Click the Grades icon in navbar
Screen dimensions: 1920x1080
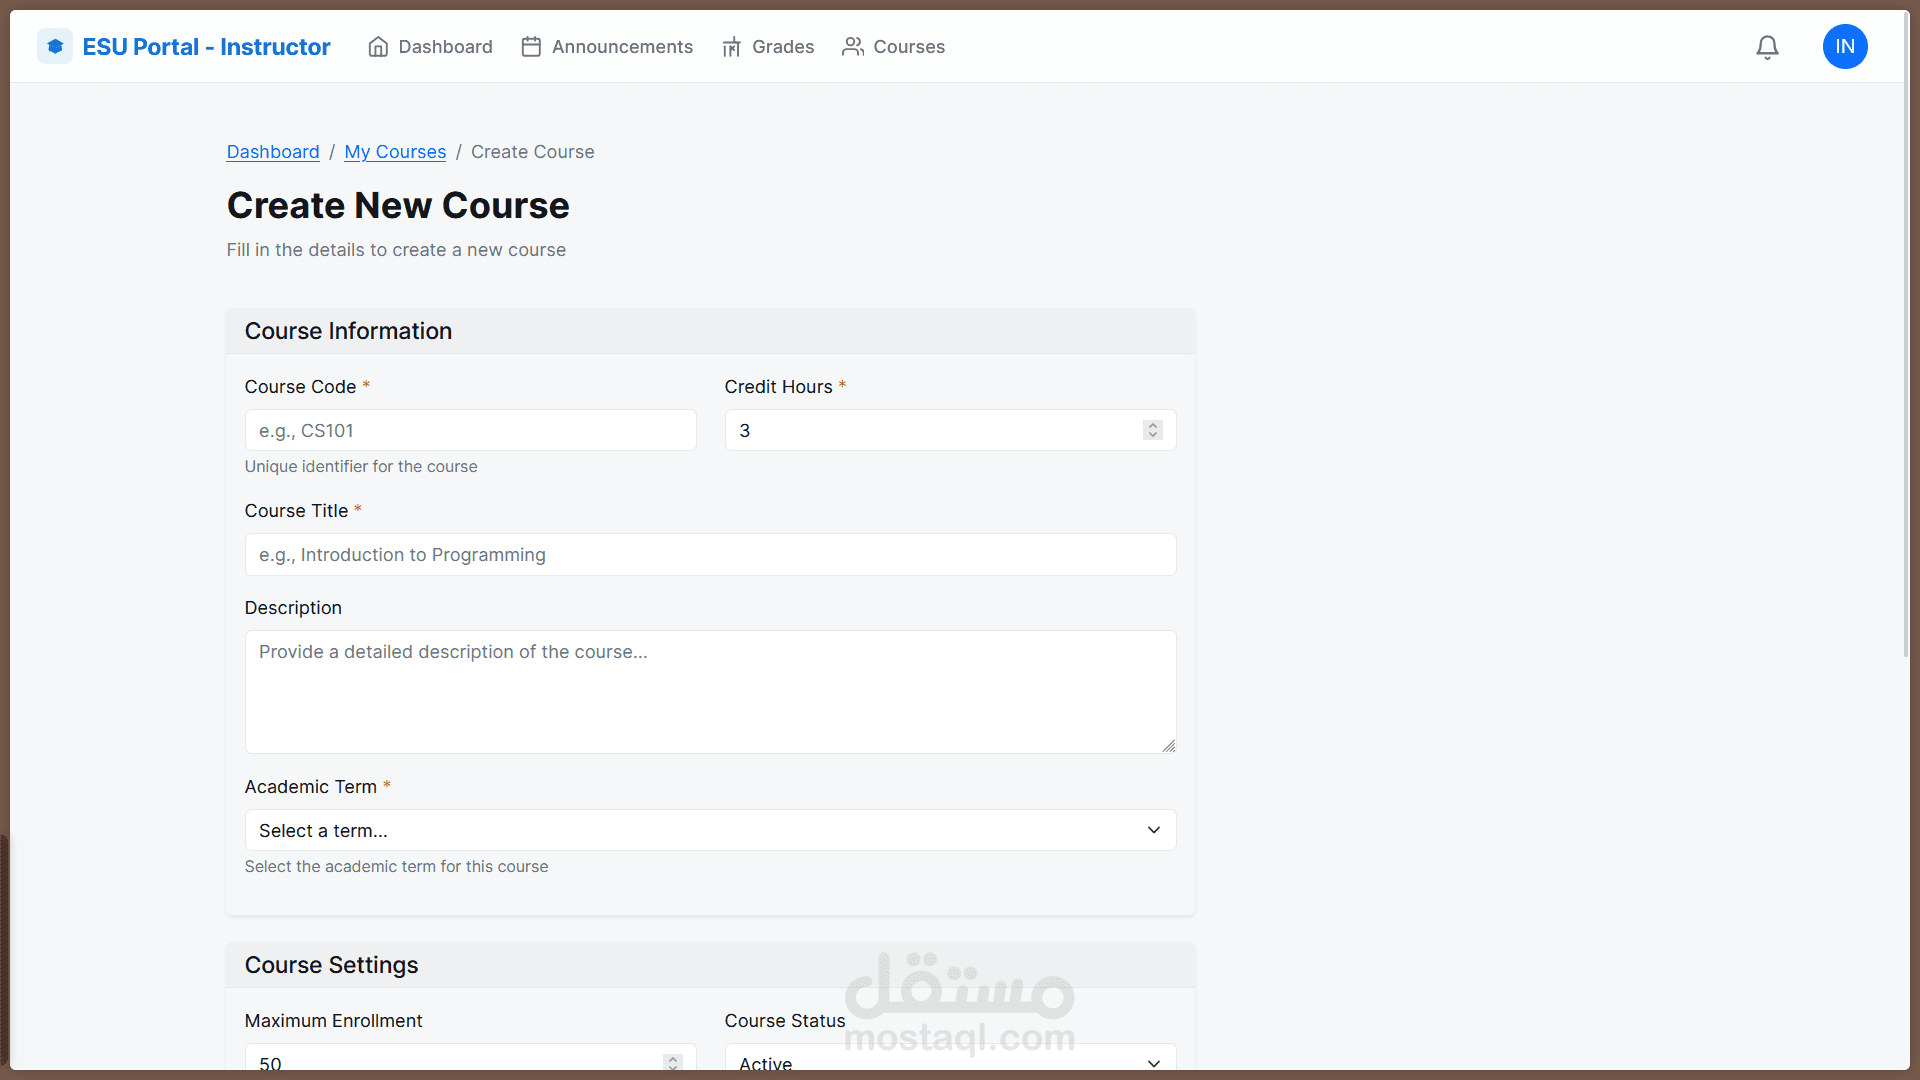point(731,47)
